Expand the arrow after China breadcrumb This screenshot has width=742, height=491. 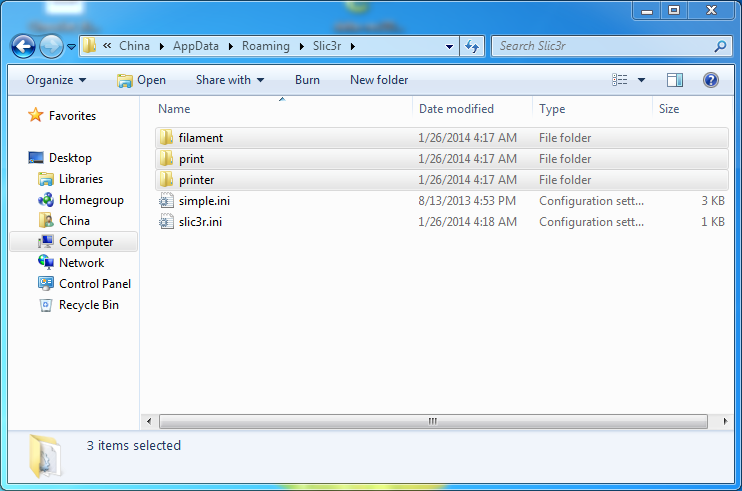tap(162, 46)
